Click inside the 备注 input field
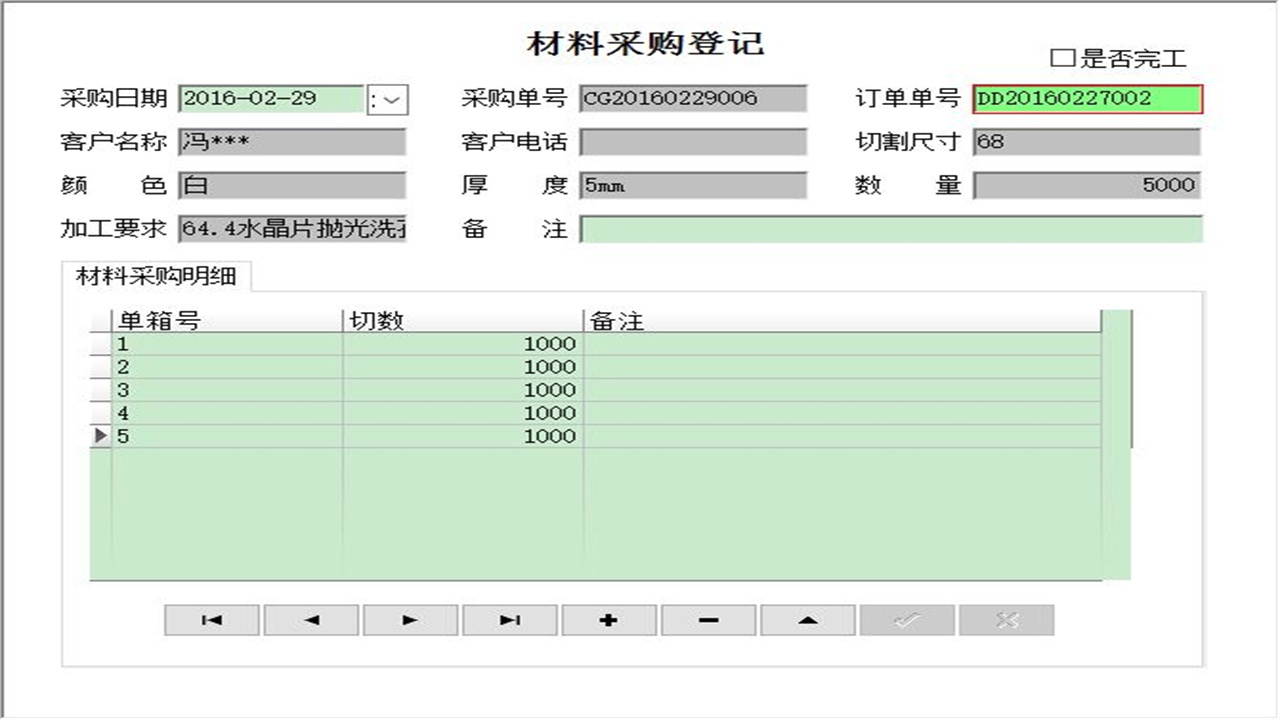The image size is (1280, 720). point(890,229)
